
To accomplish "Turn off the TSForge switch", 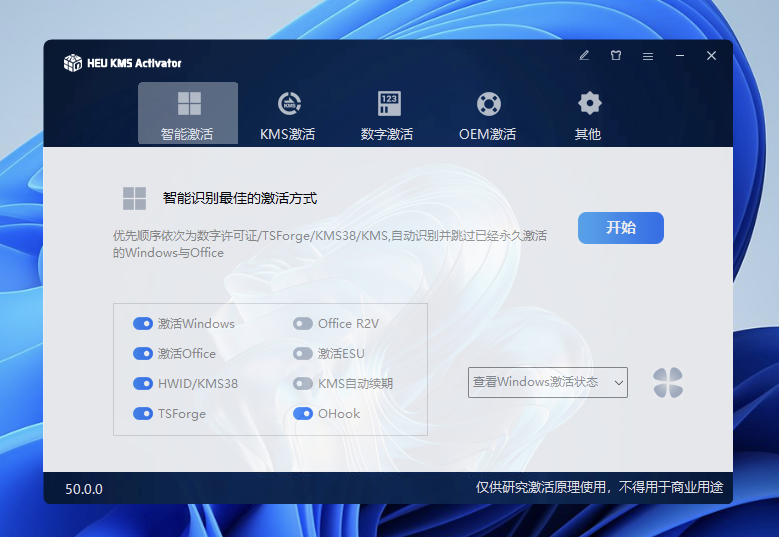I will 143,413.
